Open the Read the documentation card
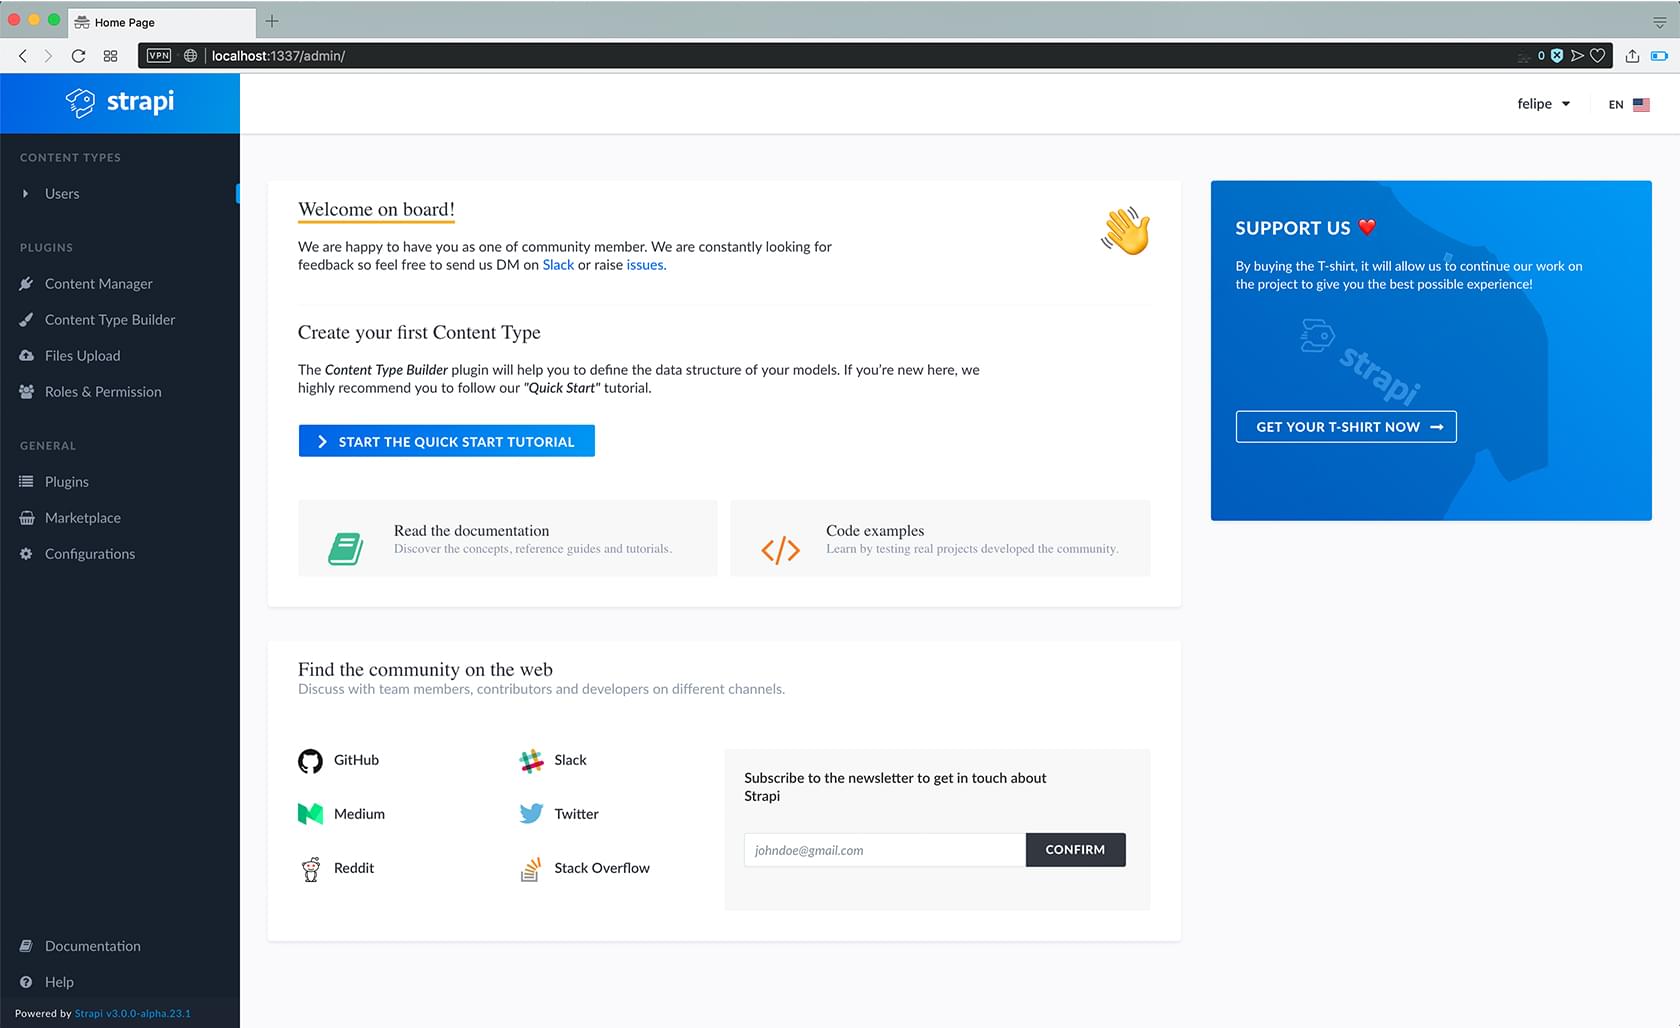 point(508,539)
